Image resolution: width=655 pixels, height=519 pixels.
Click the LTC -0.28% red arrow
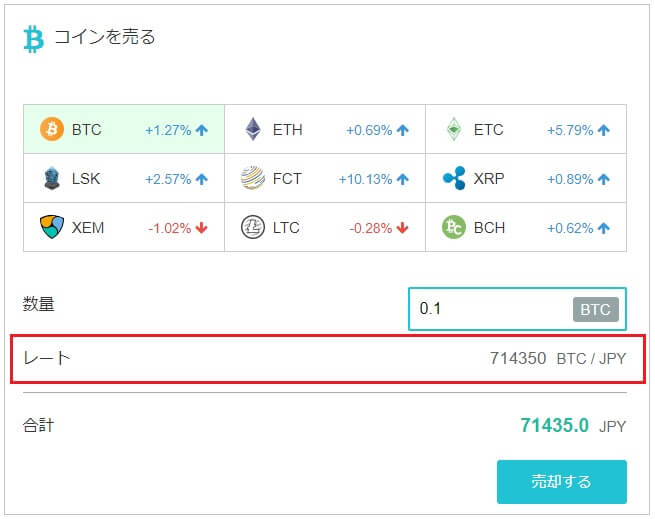pos(403,228)
